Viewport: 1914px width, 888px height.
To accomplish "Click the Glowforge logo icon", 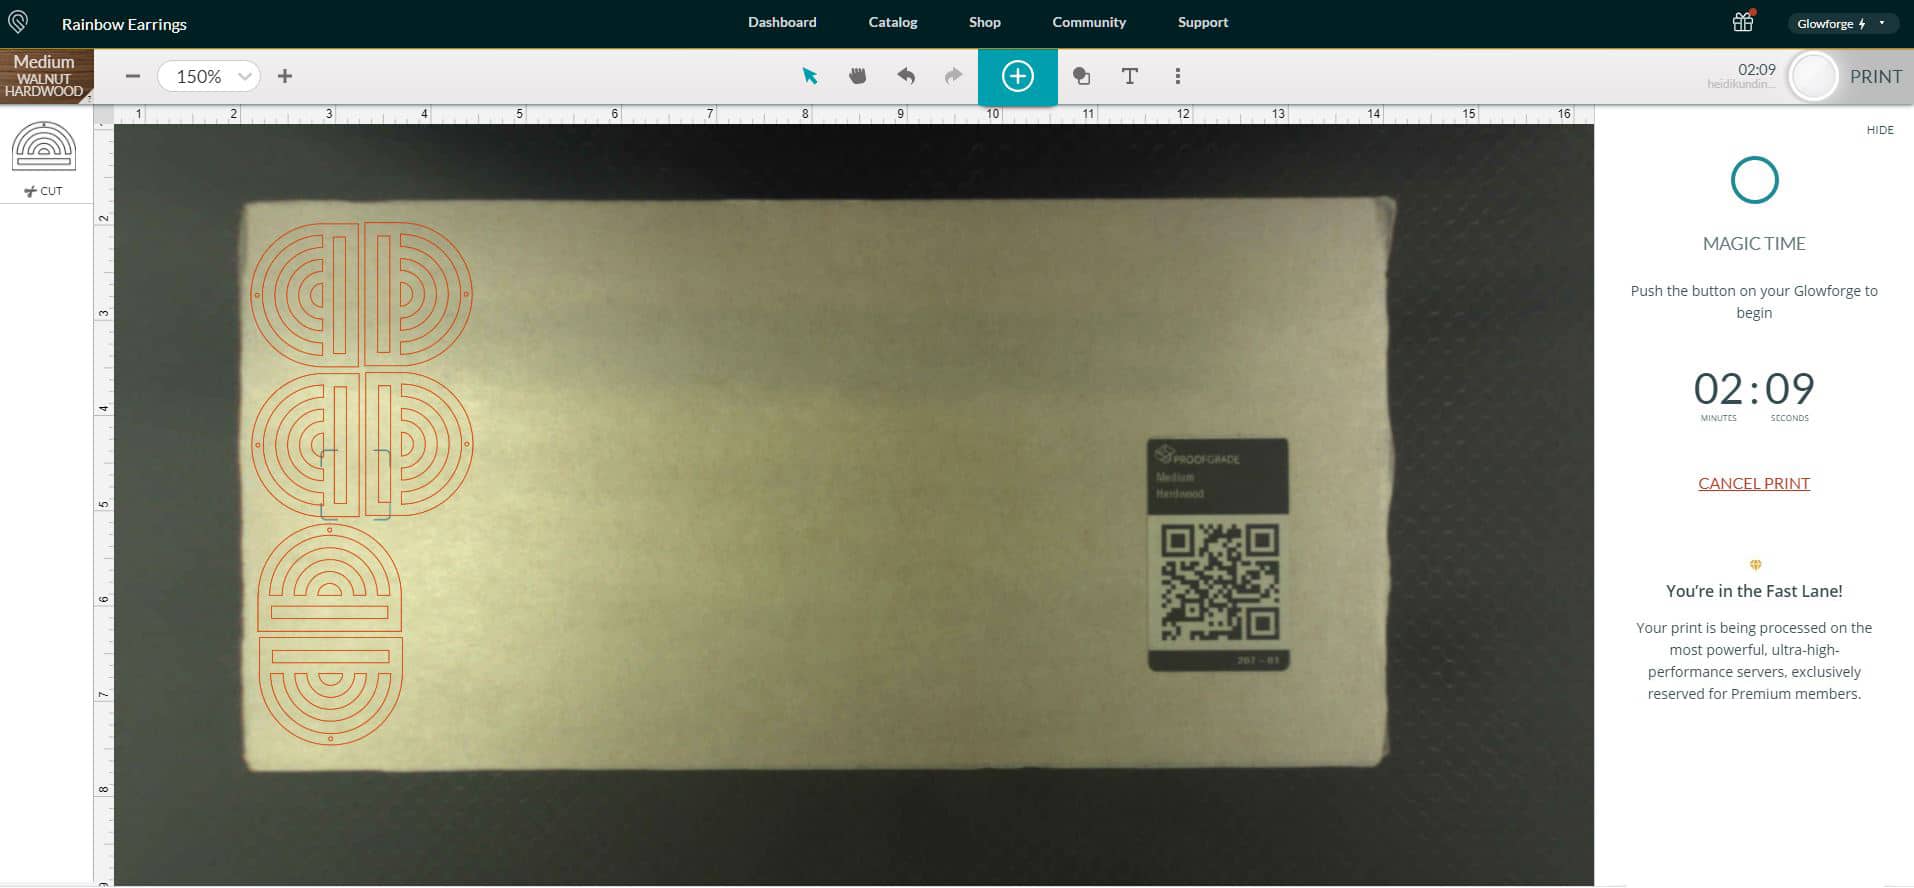I will coord(18,22).
